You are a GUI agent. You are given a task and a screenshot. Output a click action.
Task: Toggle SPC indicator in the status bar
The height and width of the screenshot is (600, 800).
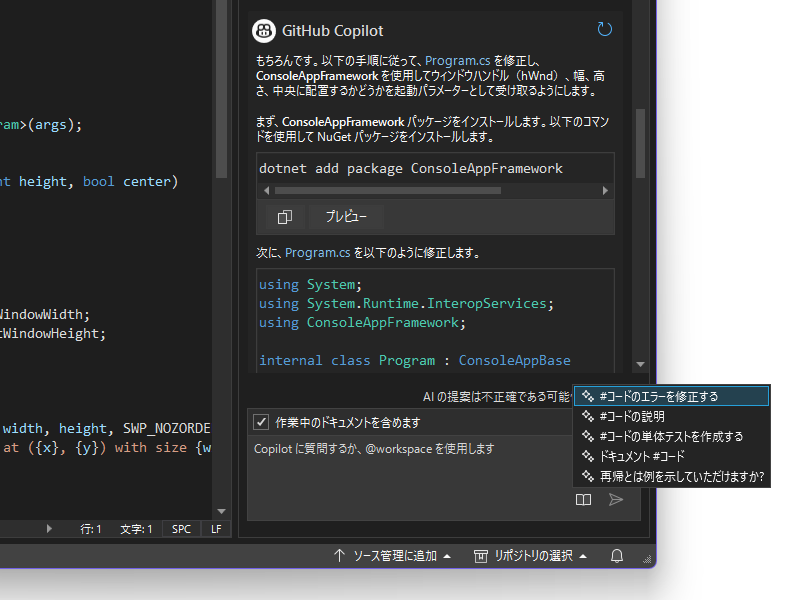click(x=181, y=528)
